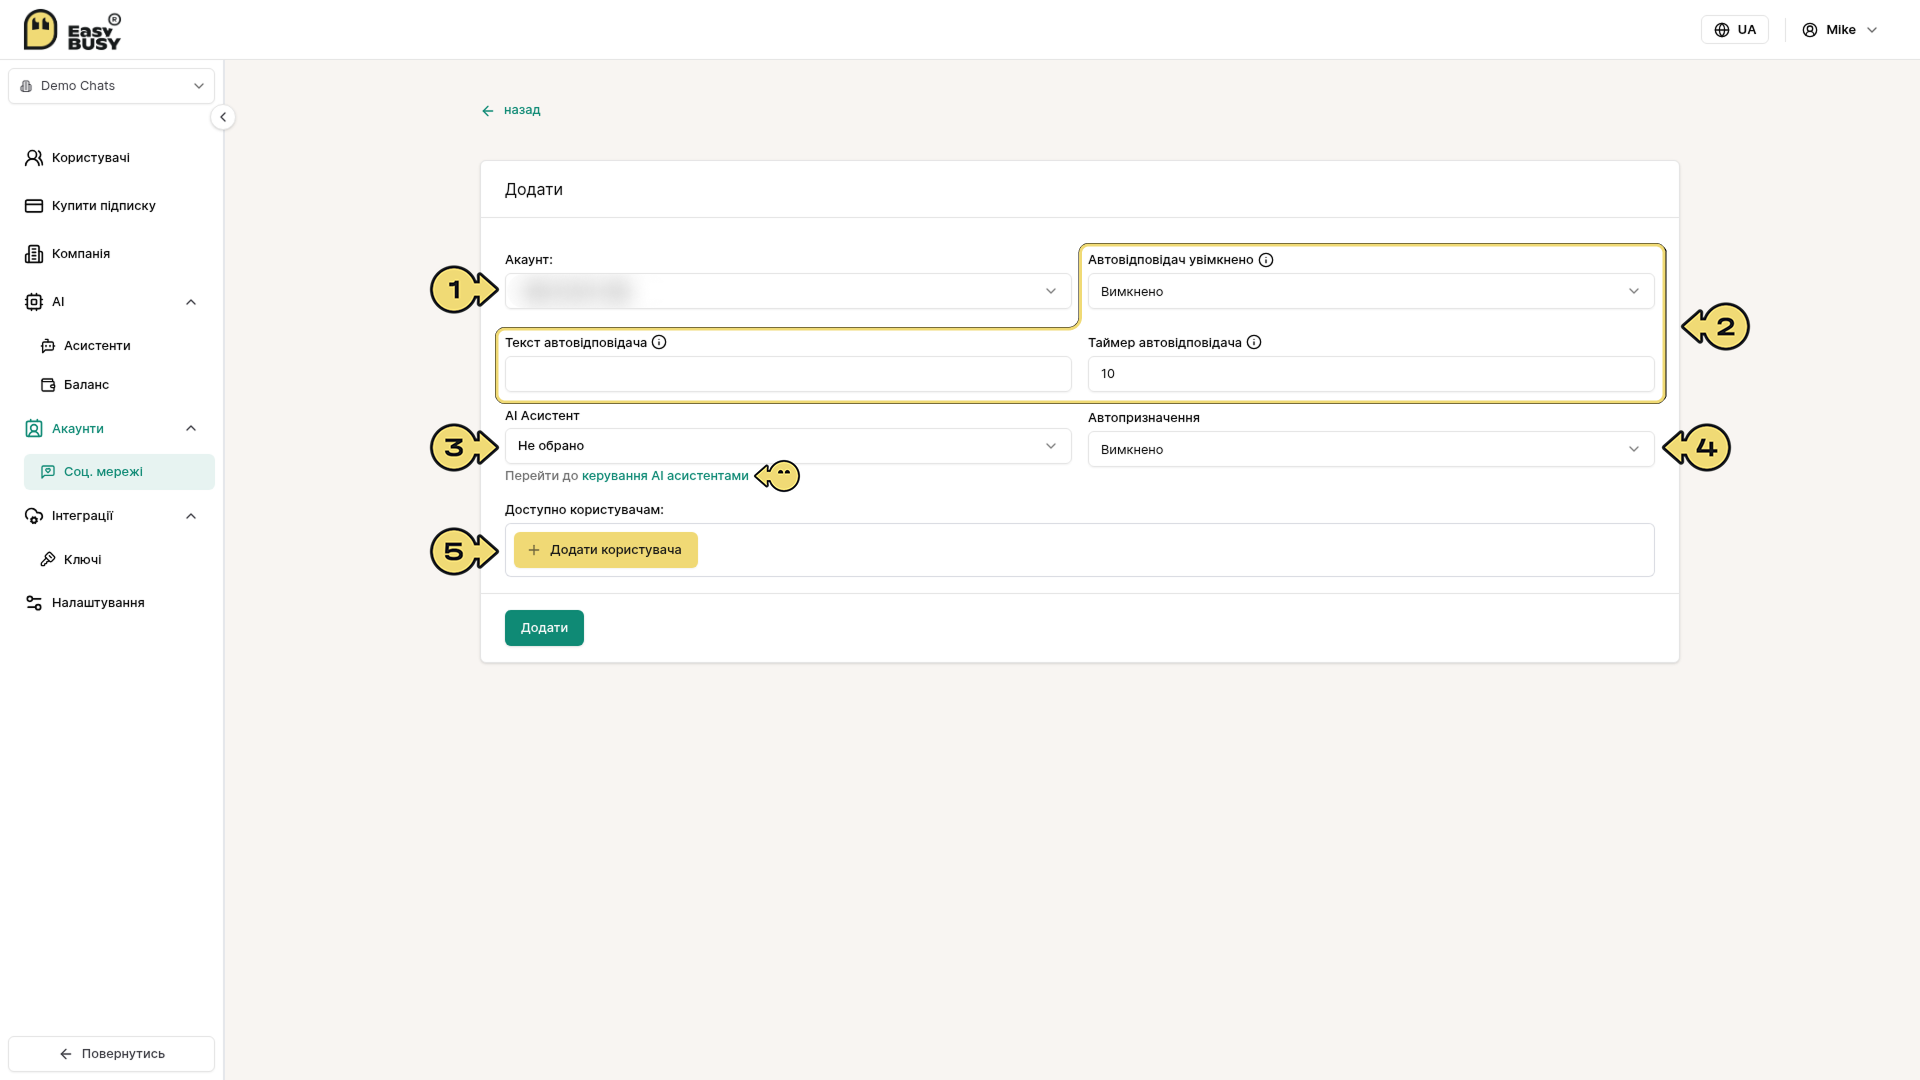This screenshot has height=1080, width=1920.
Task: Go back via the назад link
Action: click(x=511, y=110)
